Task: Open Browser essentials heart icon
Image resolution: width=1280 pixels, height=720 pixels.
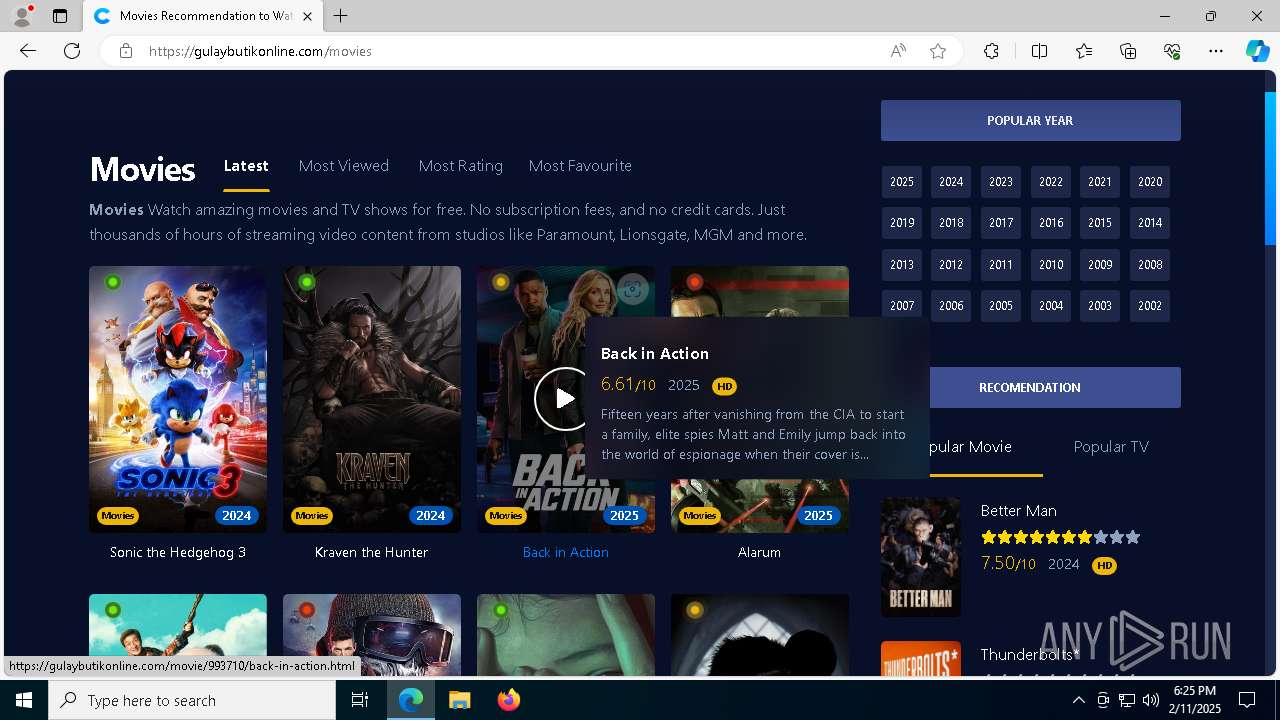Action: coord(1172,51)
